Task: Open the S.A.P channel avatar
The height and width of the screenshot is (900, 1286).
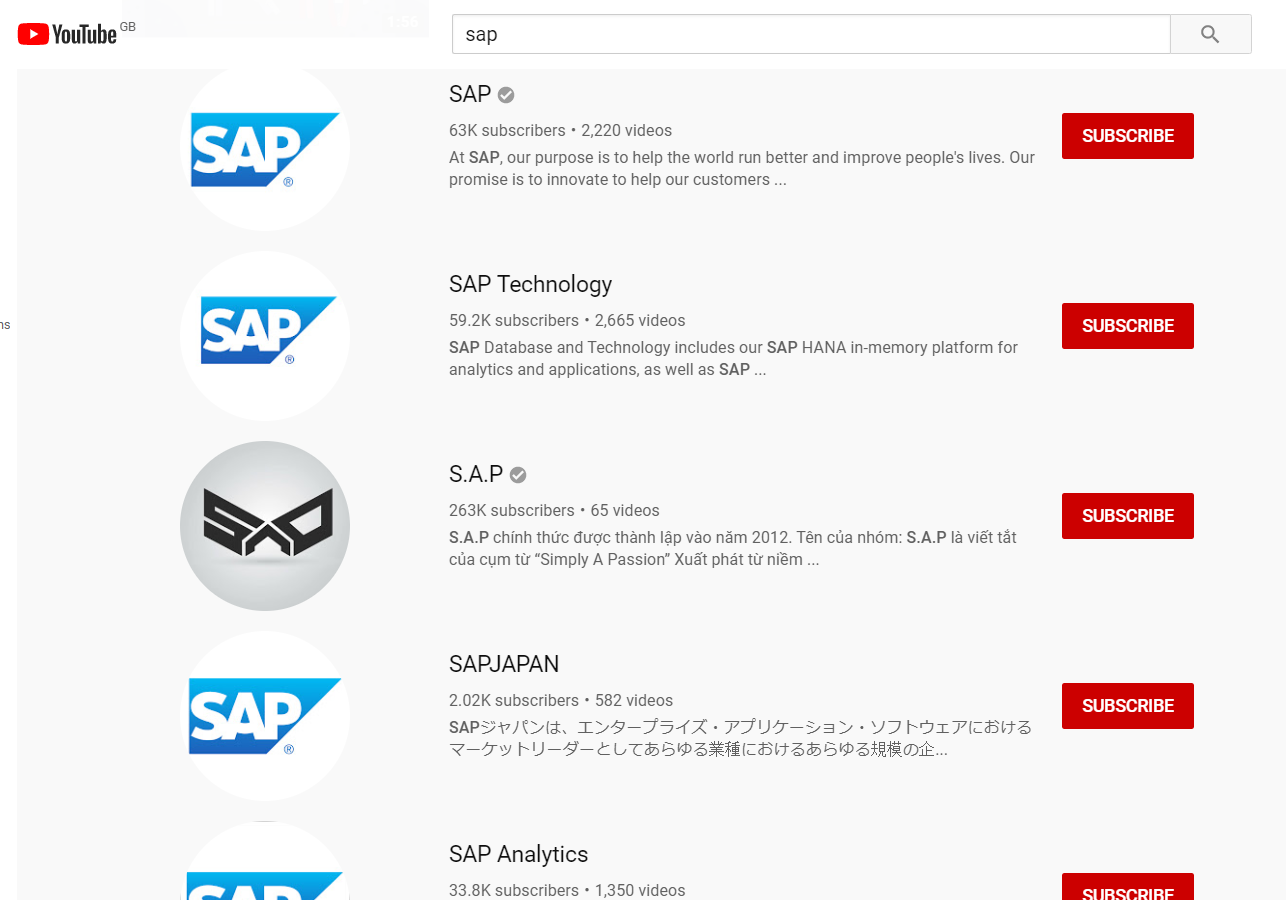Action: [265, 526]
